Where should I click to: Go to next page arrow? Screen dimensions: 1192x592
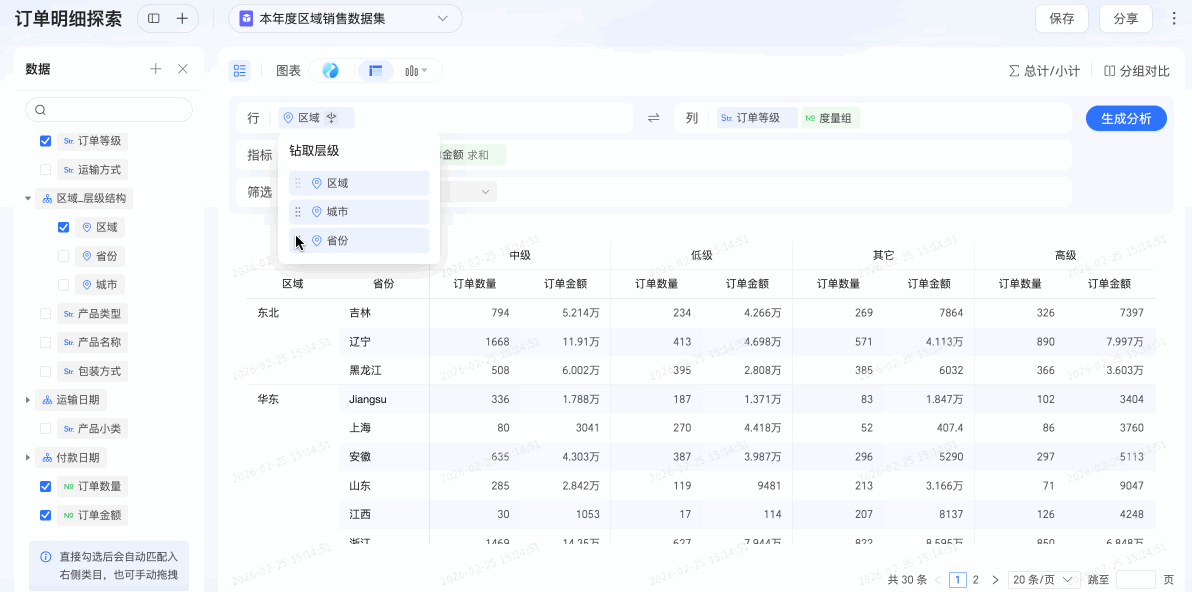pos(995,580)
